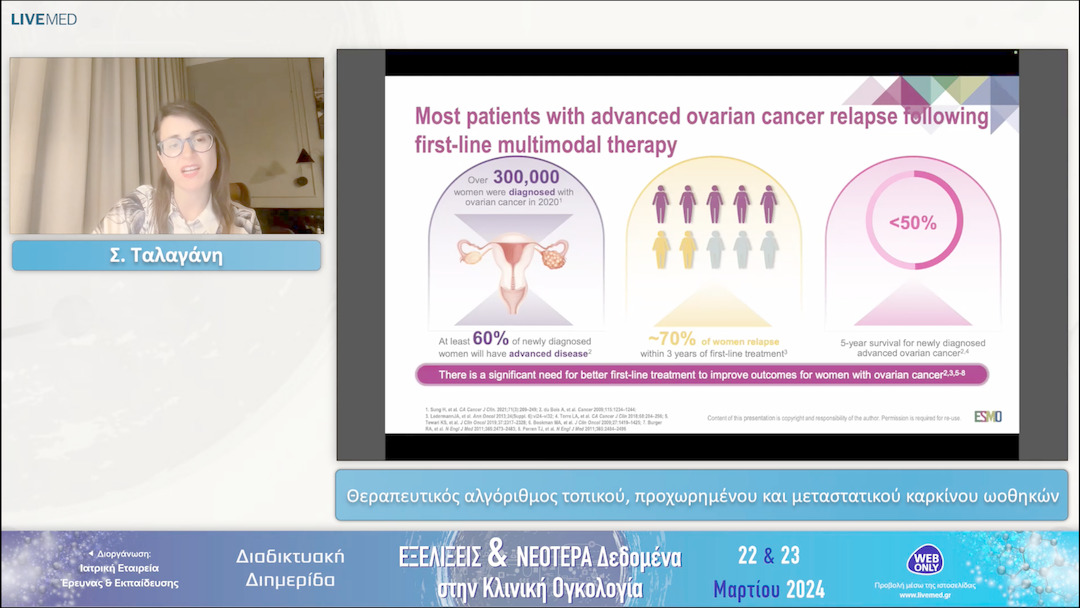The width and height of the screenshot is (1080, 608).
Task: Click the WEB ONLY badge
Action: click(925, 560)
